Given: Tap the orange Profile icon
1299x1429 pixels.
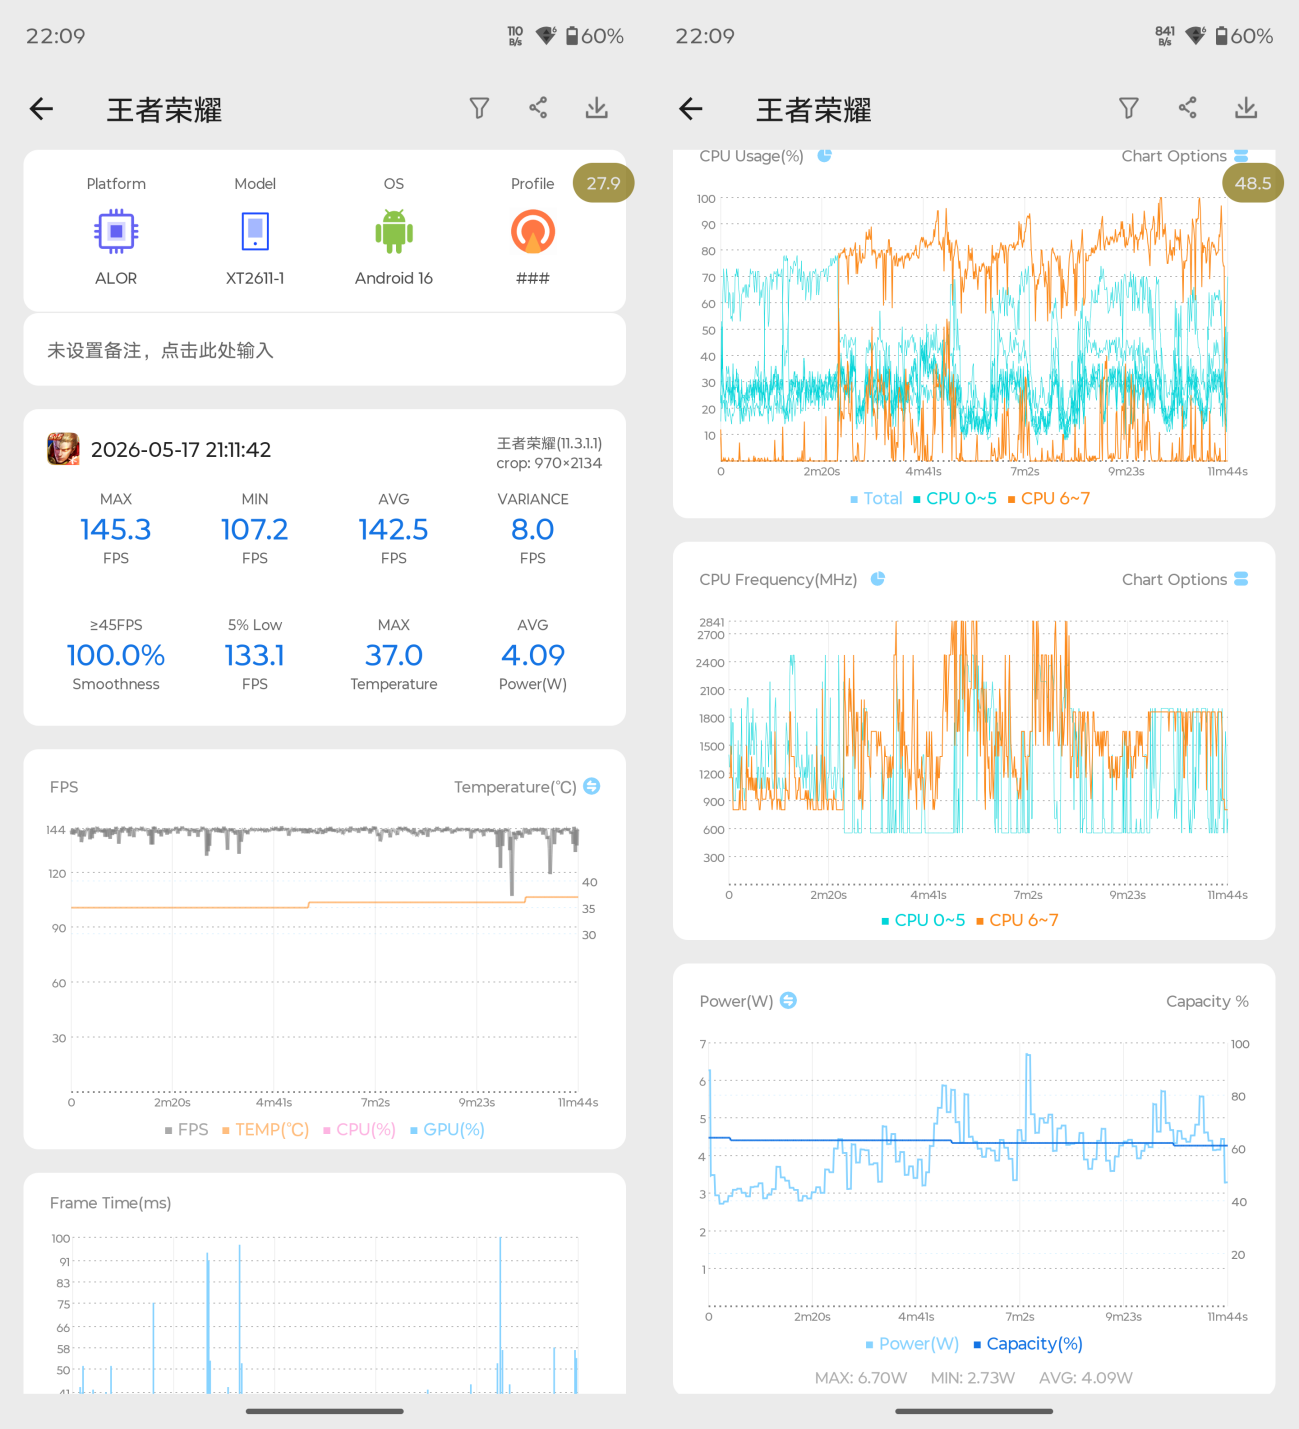Looking at the screenshot, I should [x=533, y=231].
